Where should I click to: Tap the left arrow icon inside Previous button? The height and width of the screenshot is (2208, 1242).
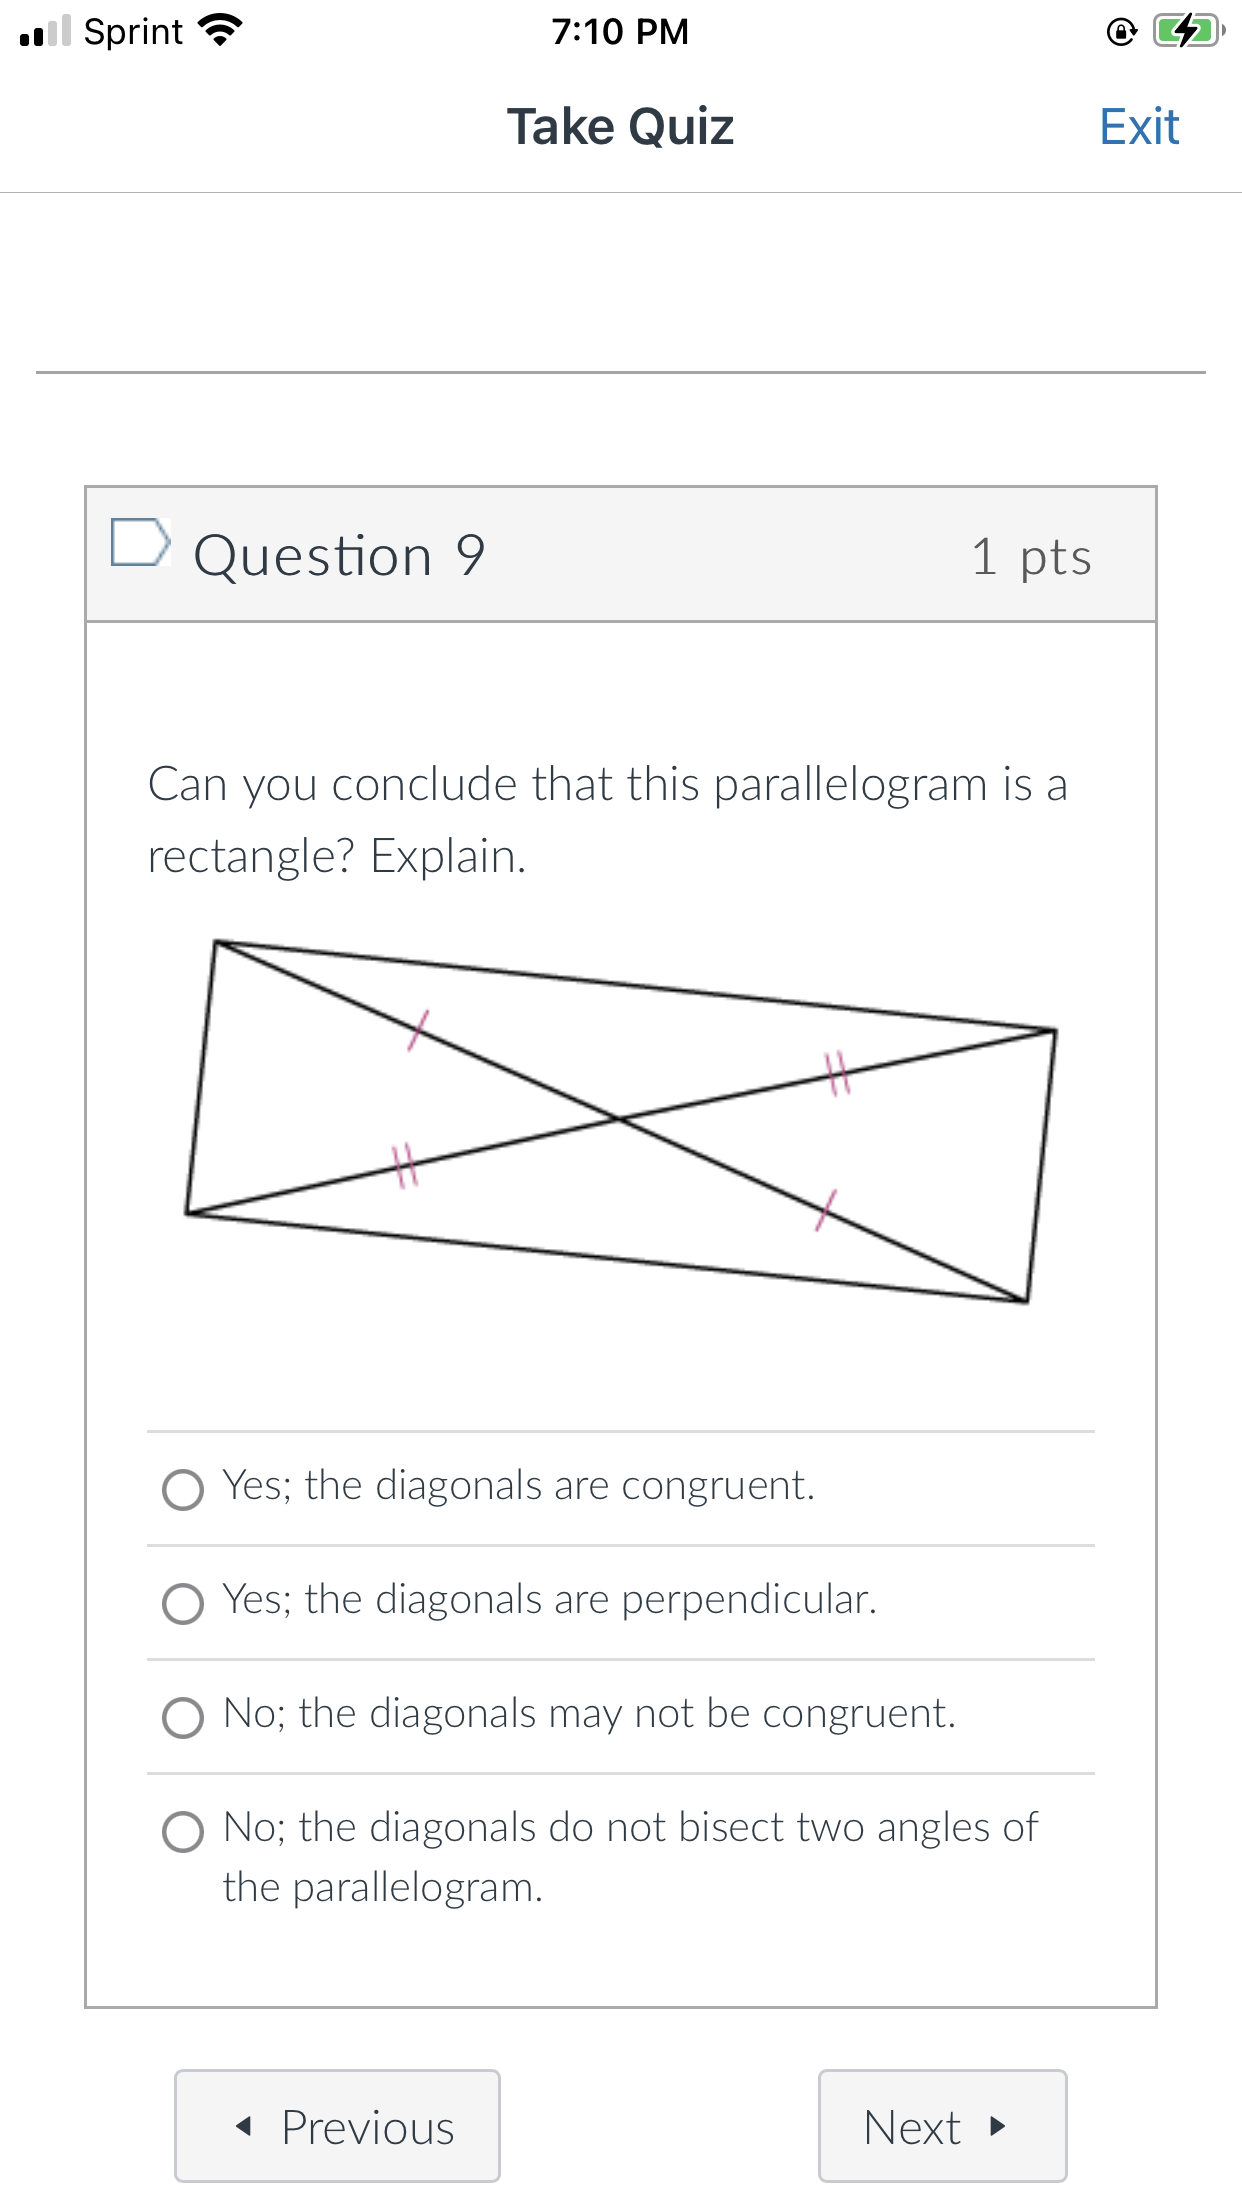[x=243, y=2128]
